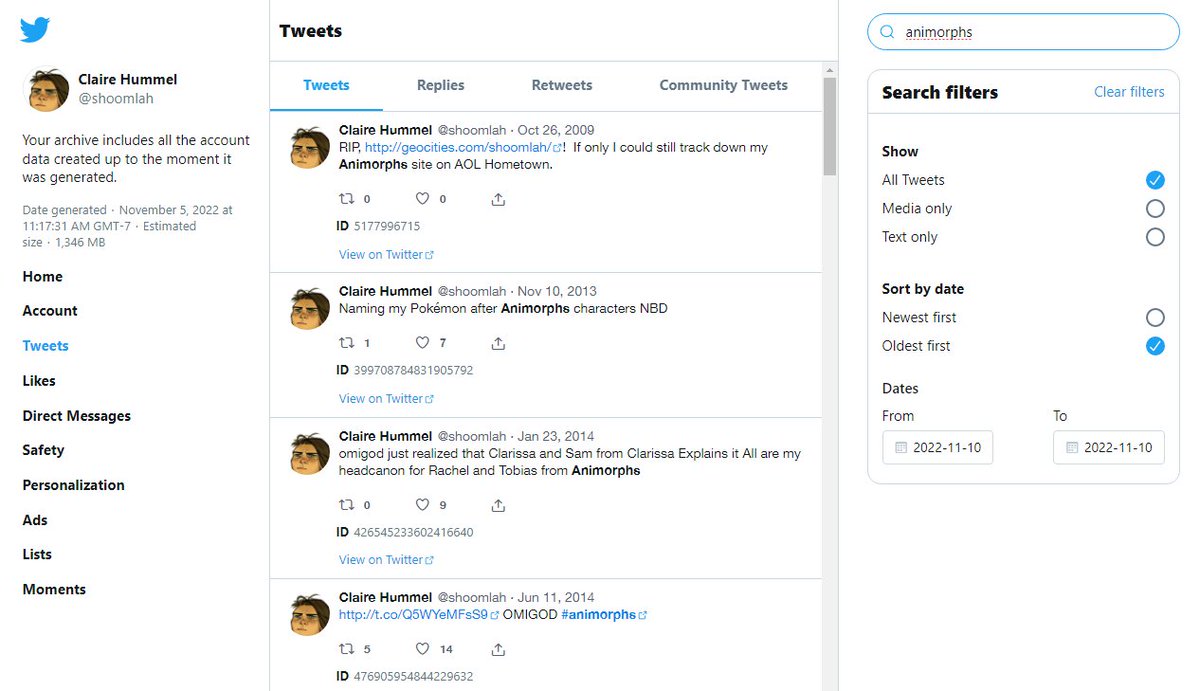
Task: Click heart icon on Nov 10, 2013 tweet
Action: [x=423, y=343]
